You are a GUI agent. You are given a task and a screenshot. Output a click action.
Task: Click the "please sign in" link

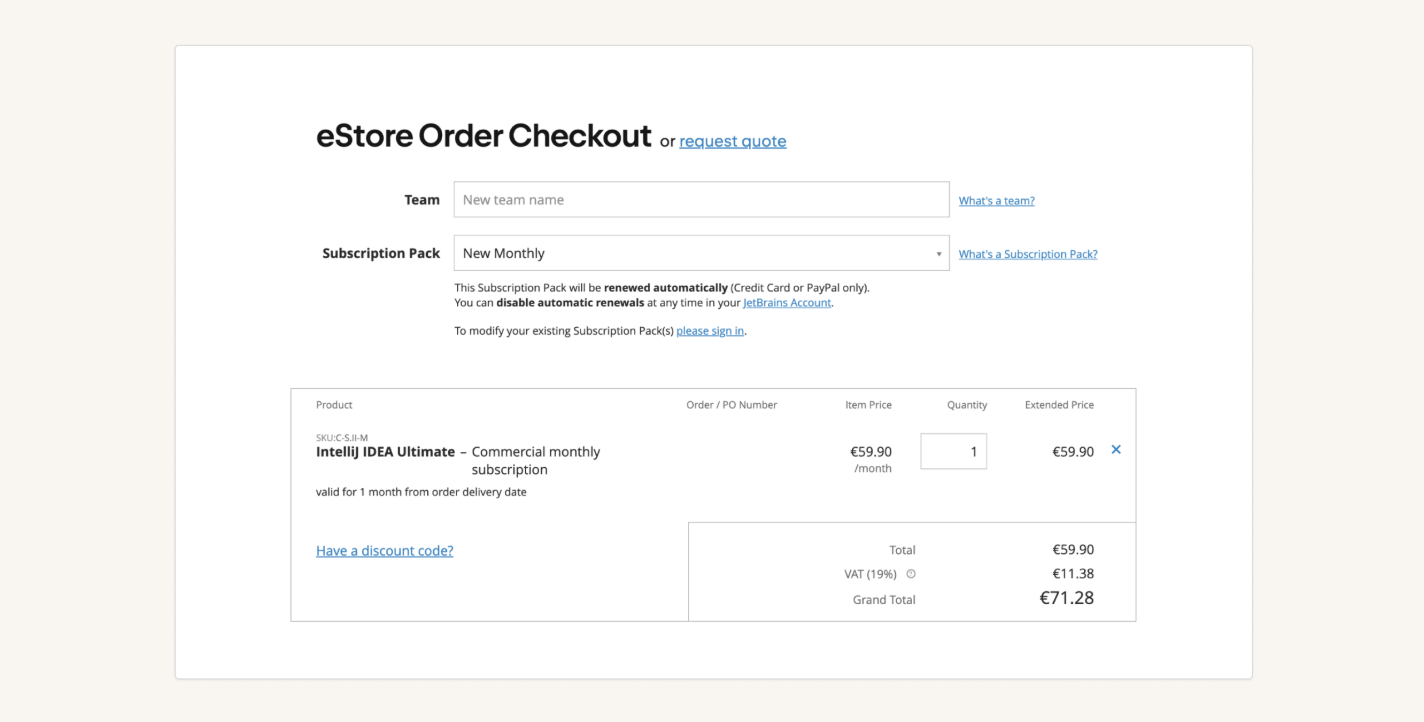click(710, 331)
